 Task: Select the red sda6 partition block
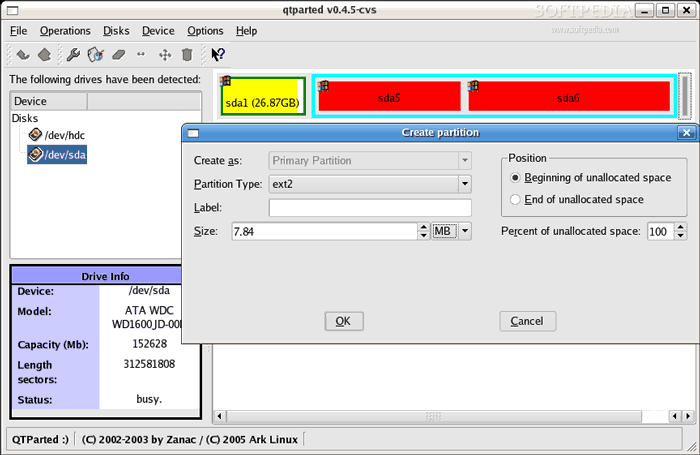click(569, 96)
